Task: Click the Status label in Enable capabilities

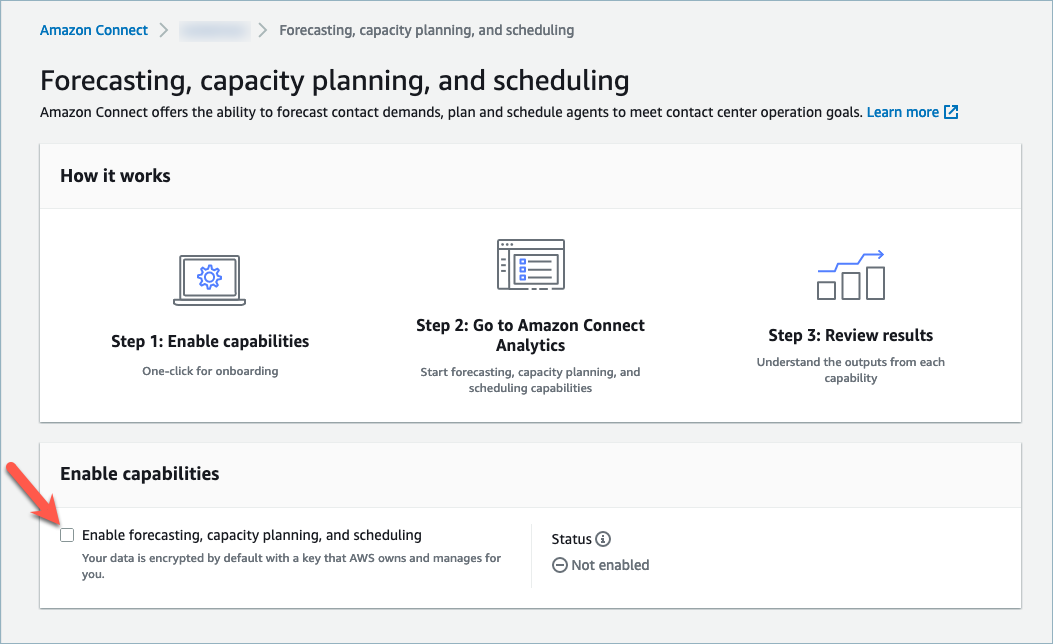Action: point(572,538)
